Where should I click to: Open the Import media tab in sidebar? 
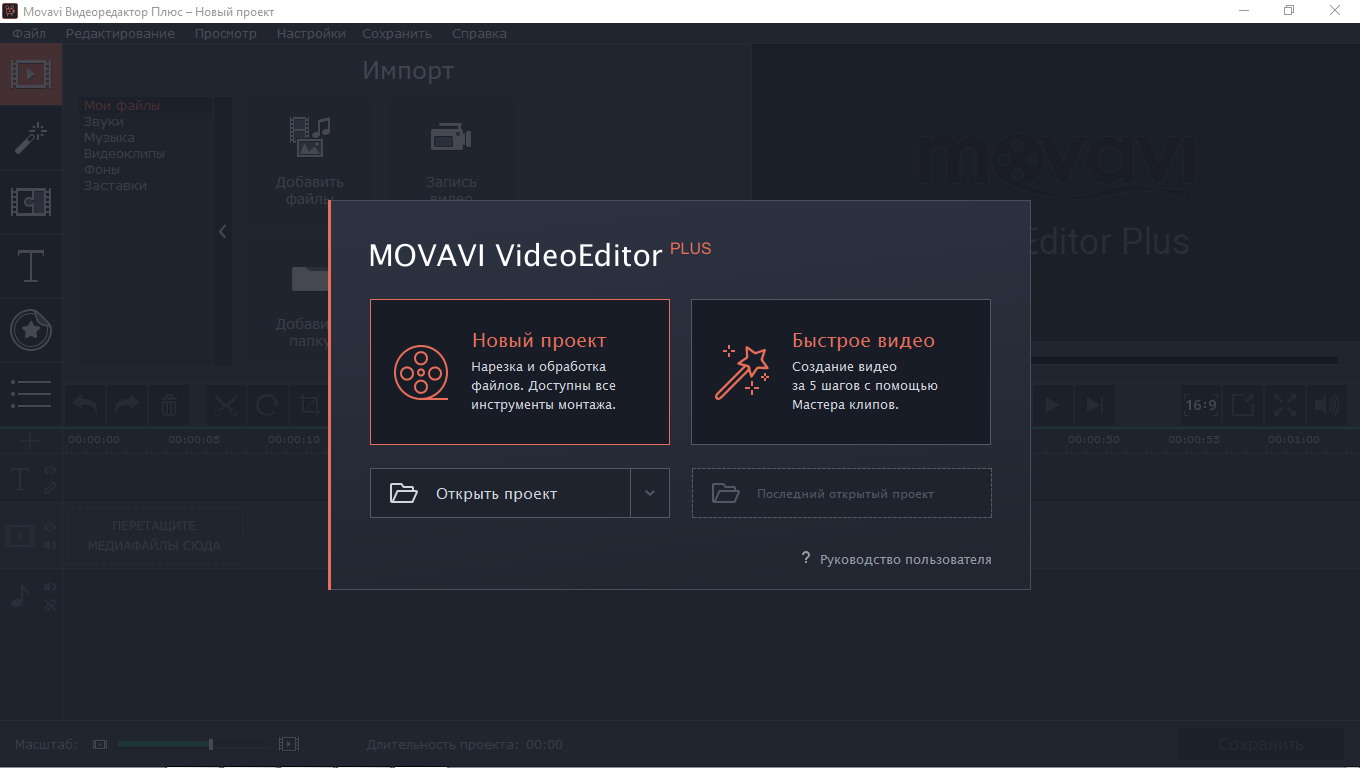pyautogui.click(x=31, y=74)
